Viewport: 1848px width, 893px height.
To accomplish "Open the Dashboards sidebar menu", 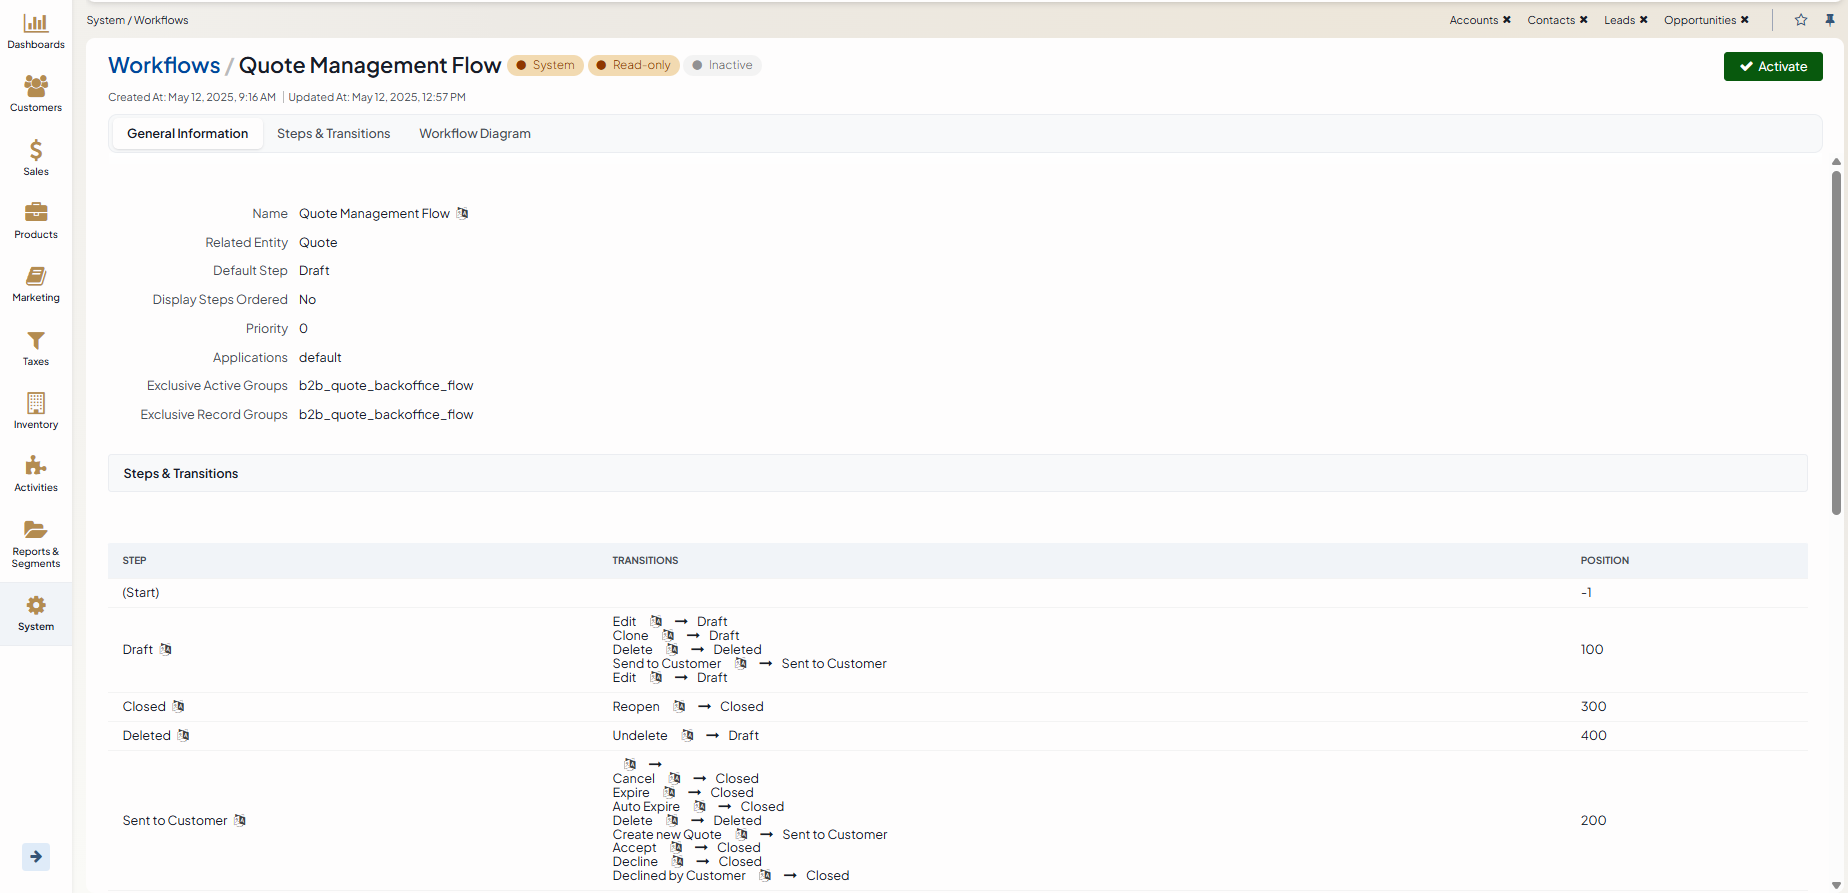I will [x=36, y=31].
